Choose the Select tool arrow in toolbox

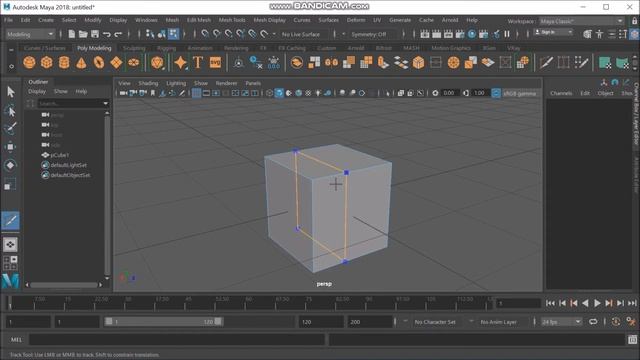pos(11,91)
